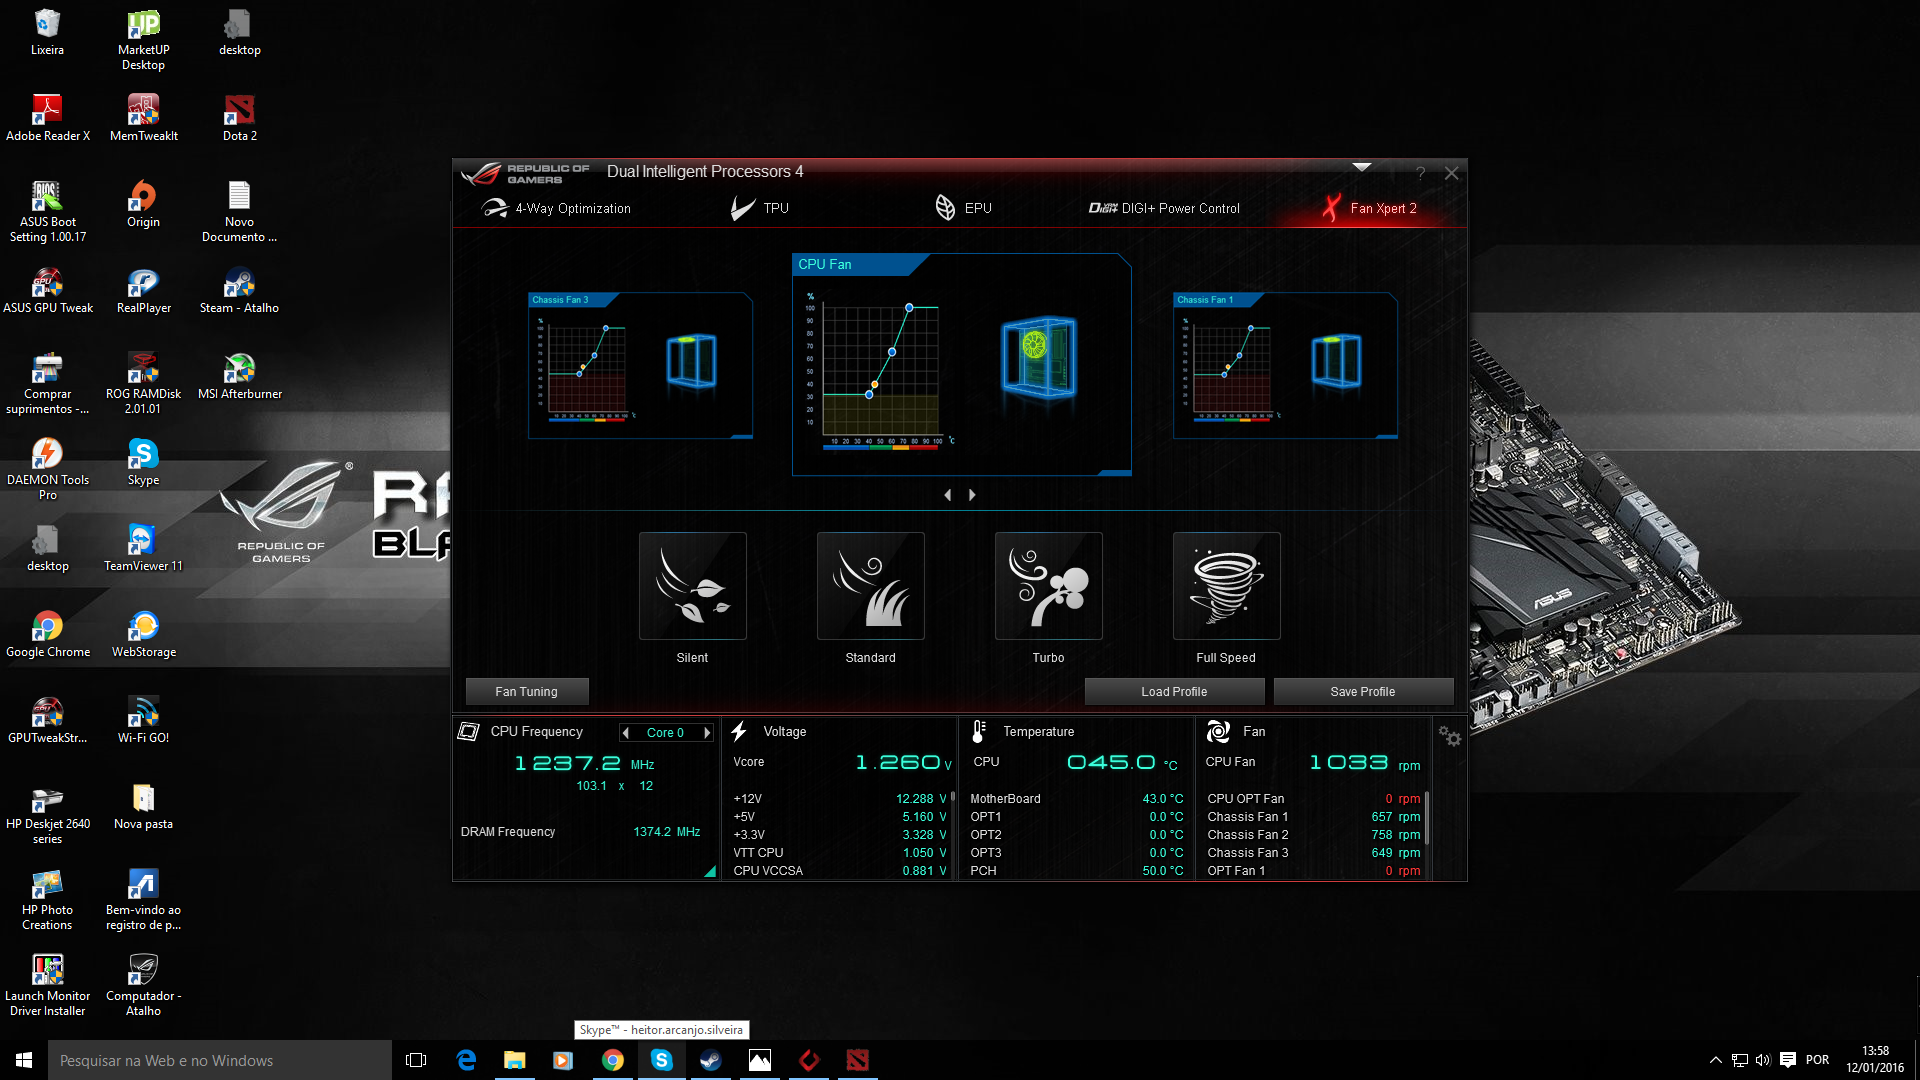Select the Full Speed fan mode icon
Image resolution: width=1920 pixels, height=1080 pixels.
[x=1226, y=586]
